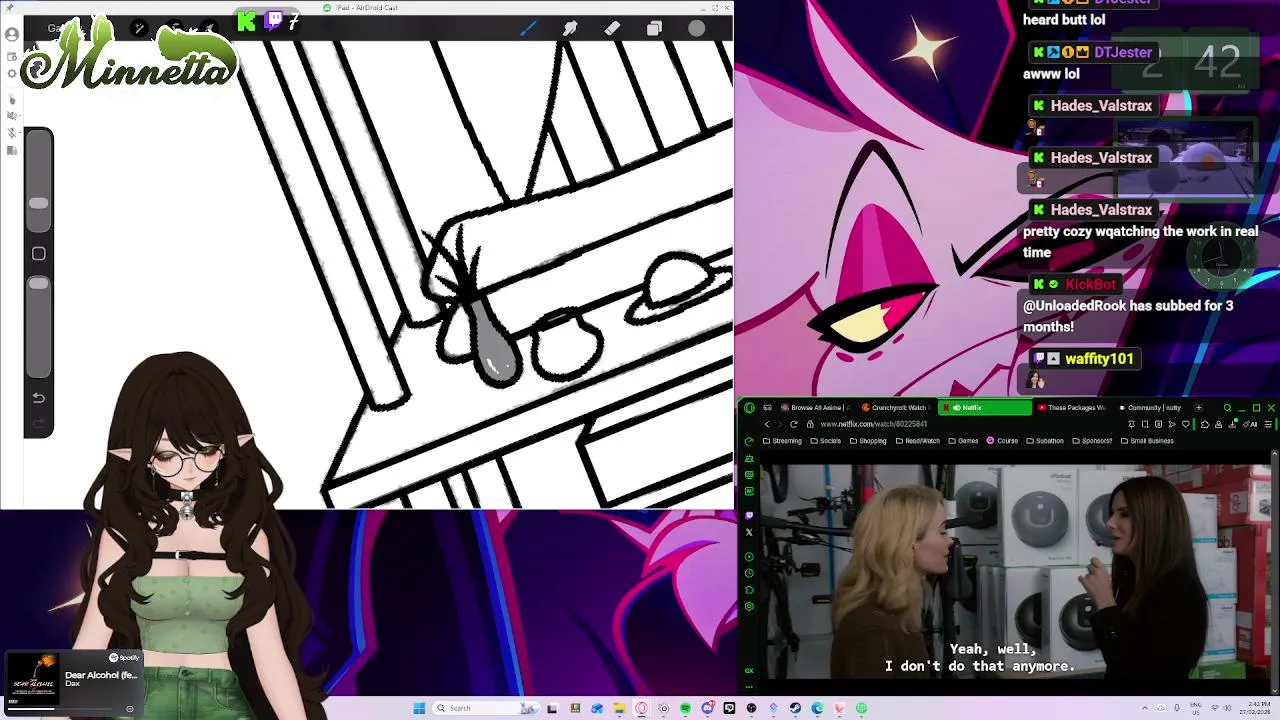Open the browser AI assistant button

click(x=1249, y=424)
